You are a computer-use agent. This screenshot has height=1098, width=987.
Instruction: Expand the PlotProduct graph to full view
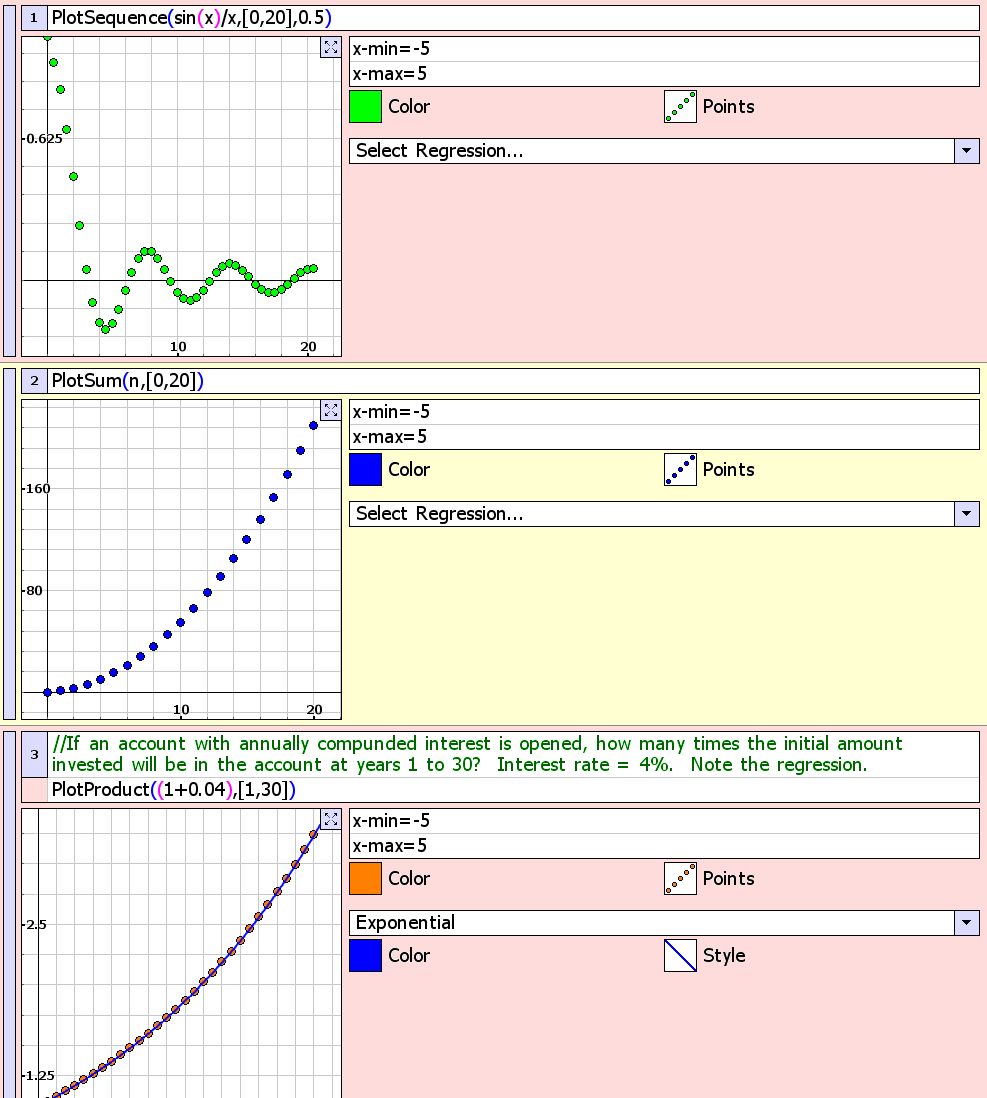tap(331, 819)
